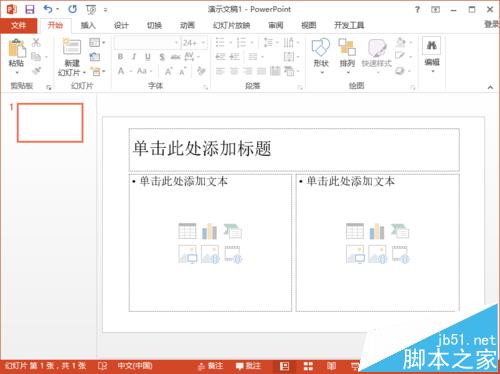Screen dimensions: 500x374
Task: Switch to the 开发工具 Developer tab
Action: [x=349, y=25]
